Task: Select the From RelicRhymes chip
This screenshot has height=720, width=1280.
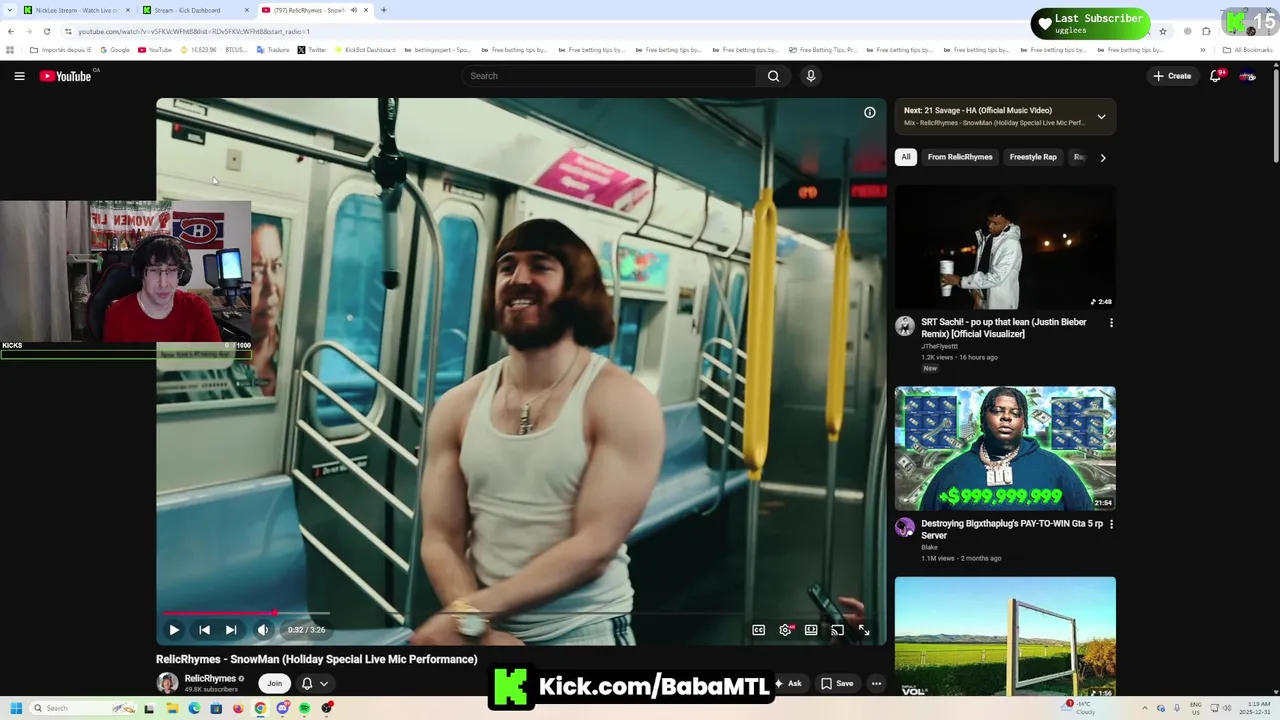Action: coord(960,157)
